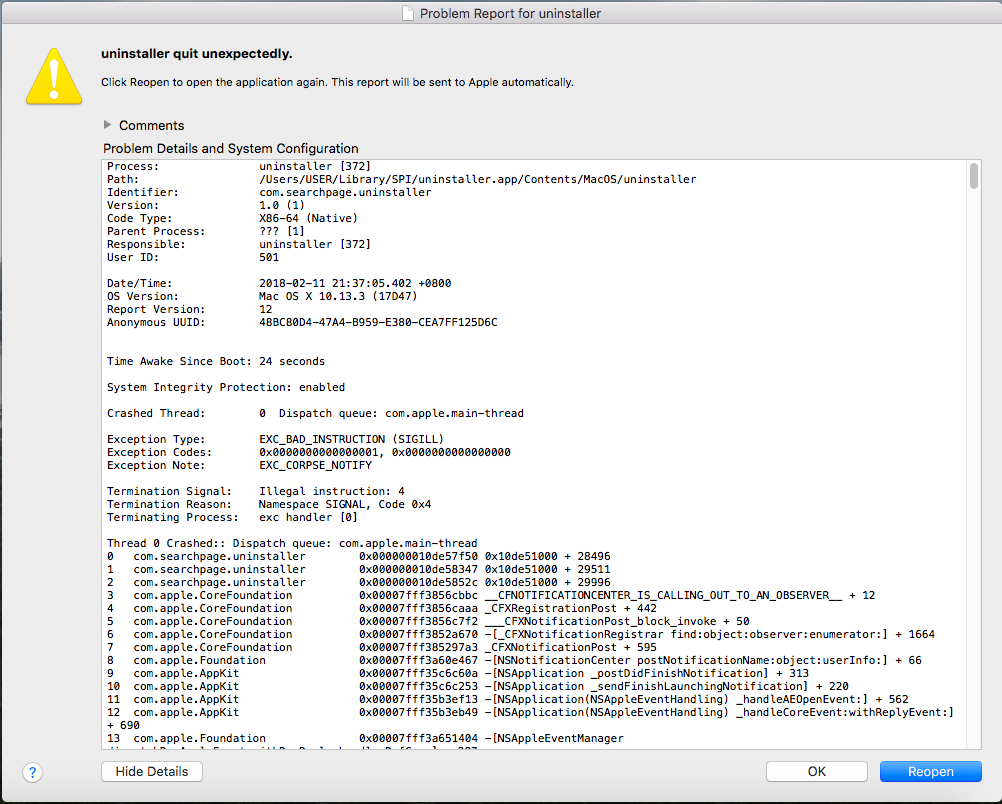Click stack frame 2 with offset 29996

pyautogui.click(x=358, y=582)
